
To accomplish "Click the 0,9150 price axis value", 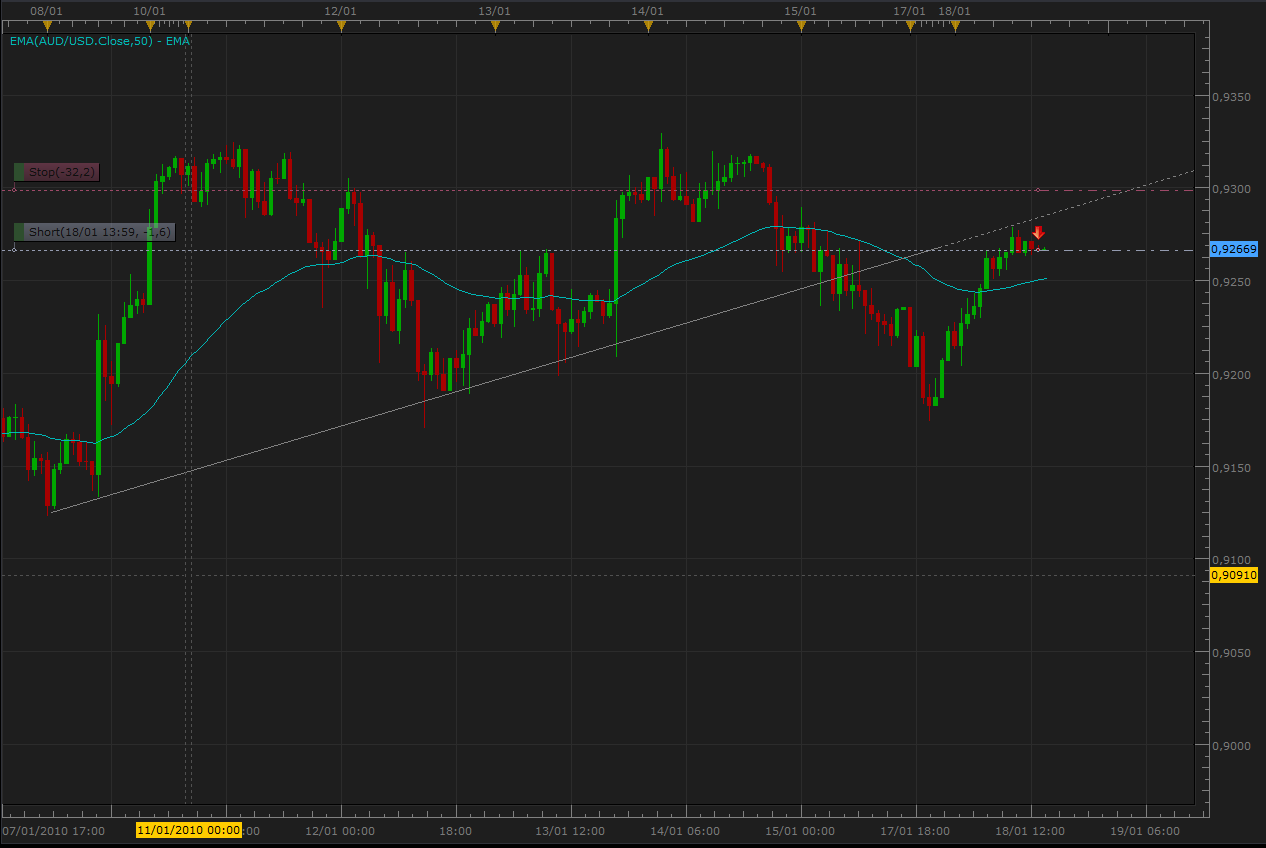I will coord(1231,467).
